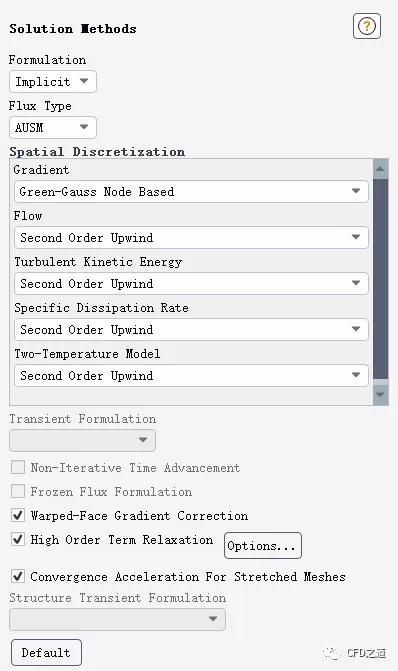
Task: Click the Default button
Action: [46, 653]
